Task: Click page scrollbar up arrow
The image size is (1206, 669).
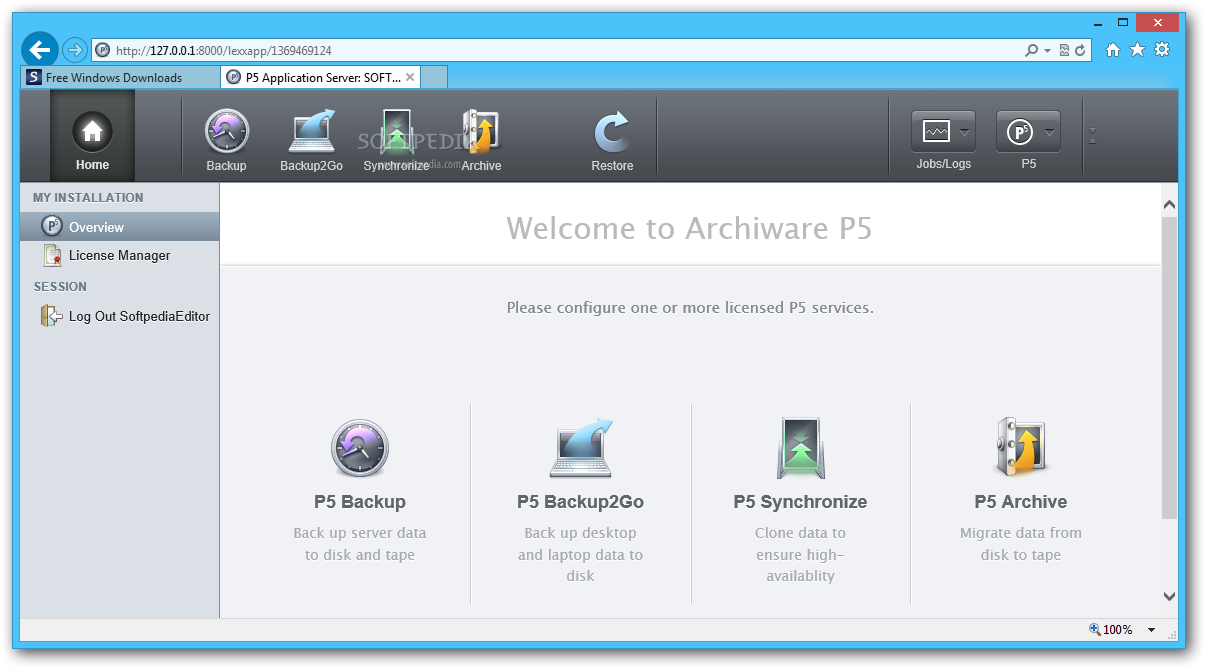Action: pos(1169,204)
